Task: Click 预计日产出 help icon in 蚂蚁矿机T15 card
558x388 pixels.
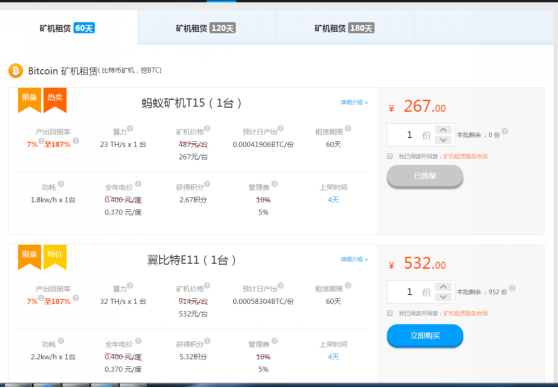Action: coord(280,129)
